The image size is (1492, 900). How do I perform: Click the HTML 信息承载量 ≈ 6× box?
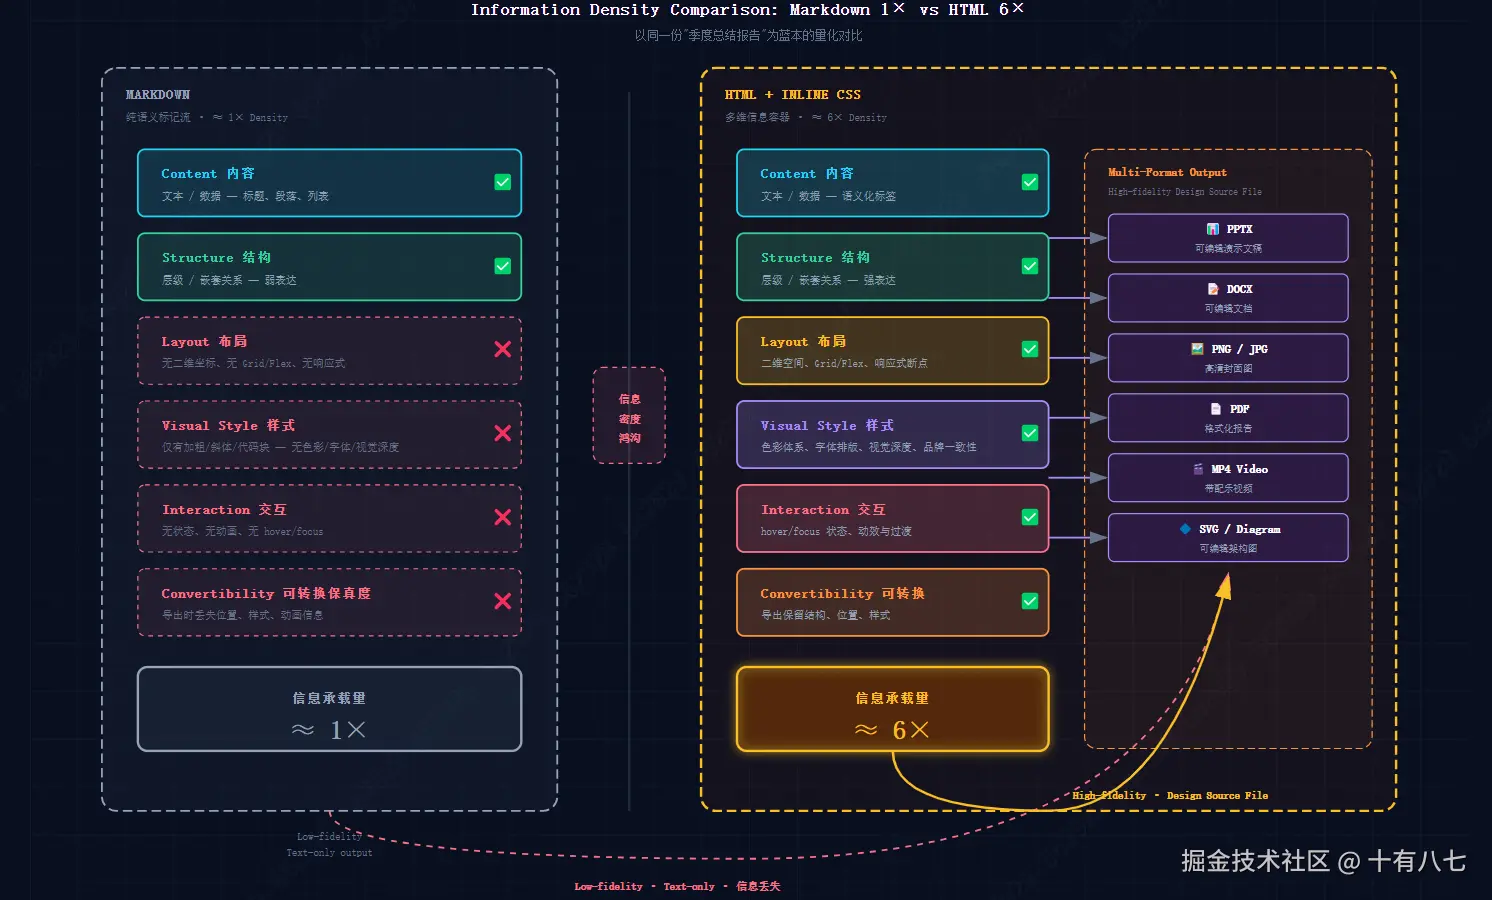[x=892, y=709]
